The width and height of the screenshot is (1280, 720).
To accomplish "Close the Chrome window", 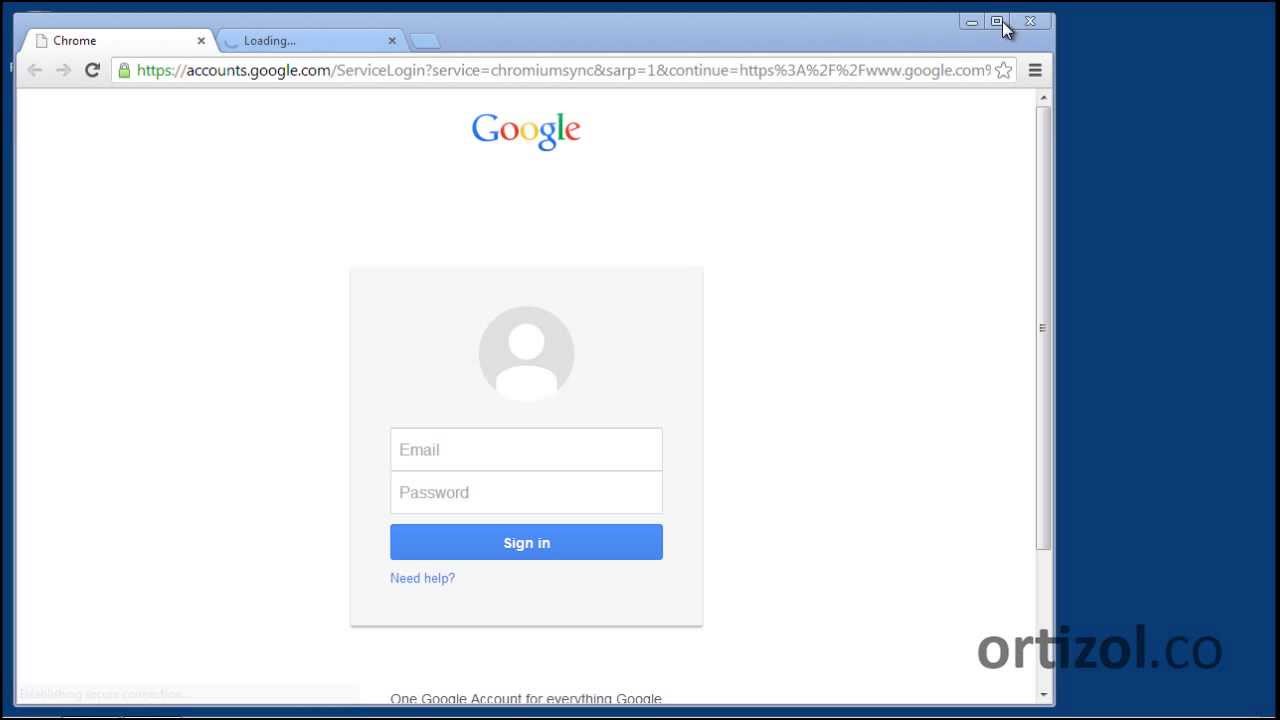I will pos(1030,22).
